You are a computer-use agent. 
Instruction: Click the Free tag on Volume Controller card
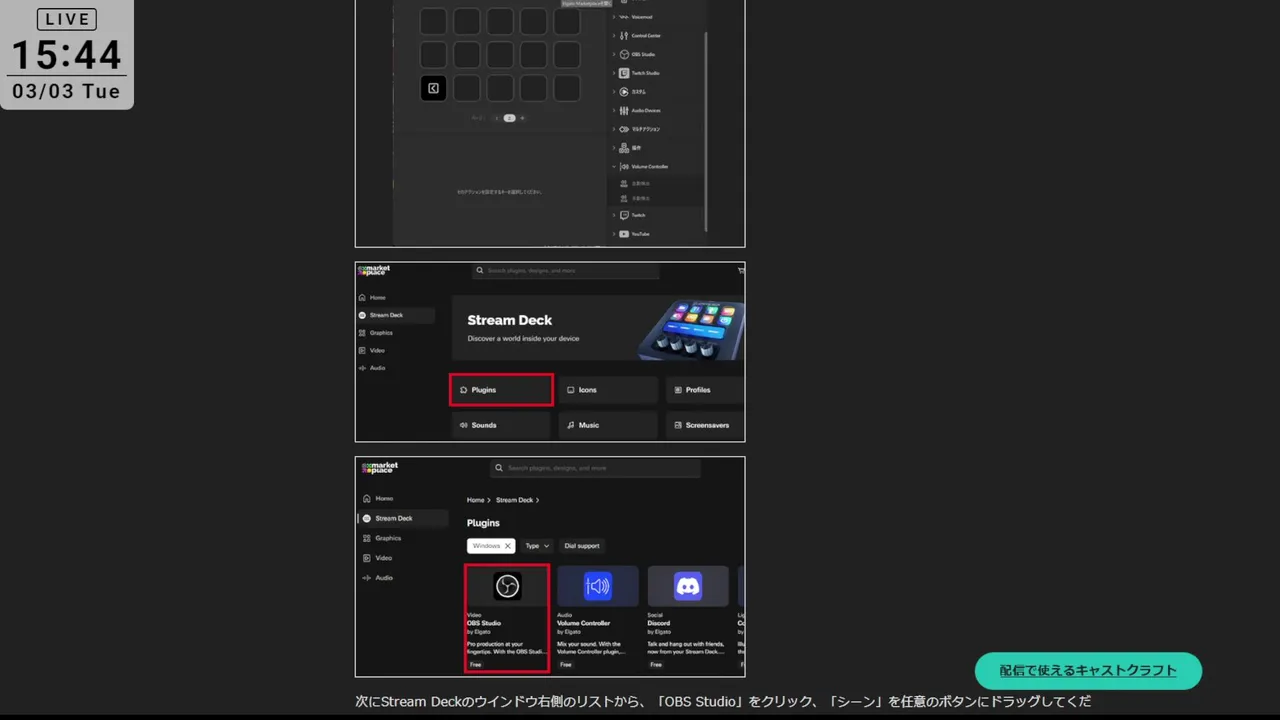(x=566, y=664)
